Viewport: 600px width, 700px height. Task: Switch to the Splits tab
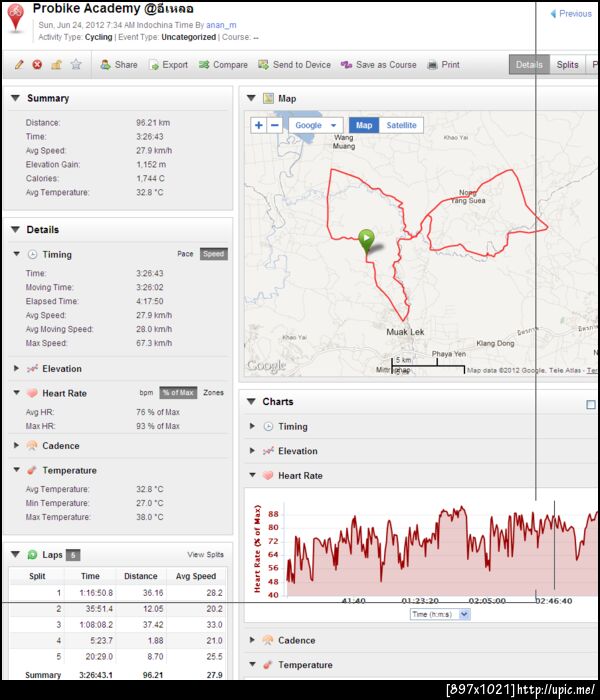(x=567, y=65)
